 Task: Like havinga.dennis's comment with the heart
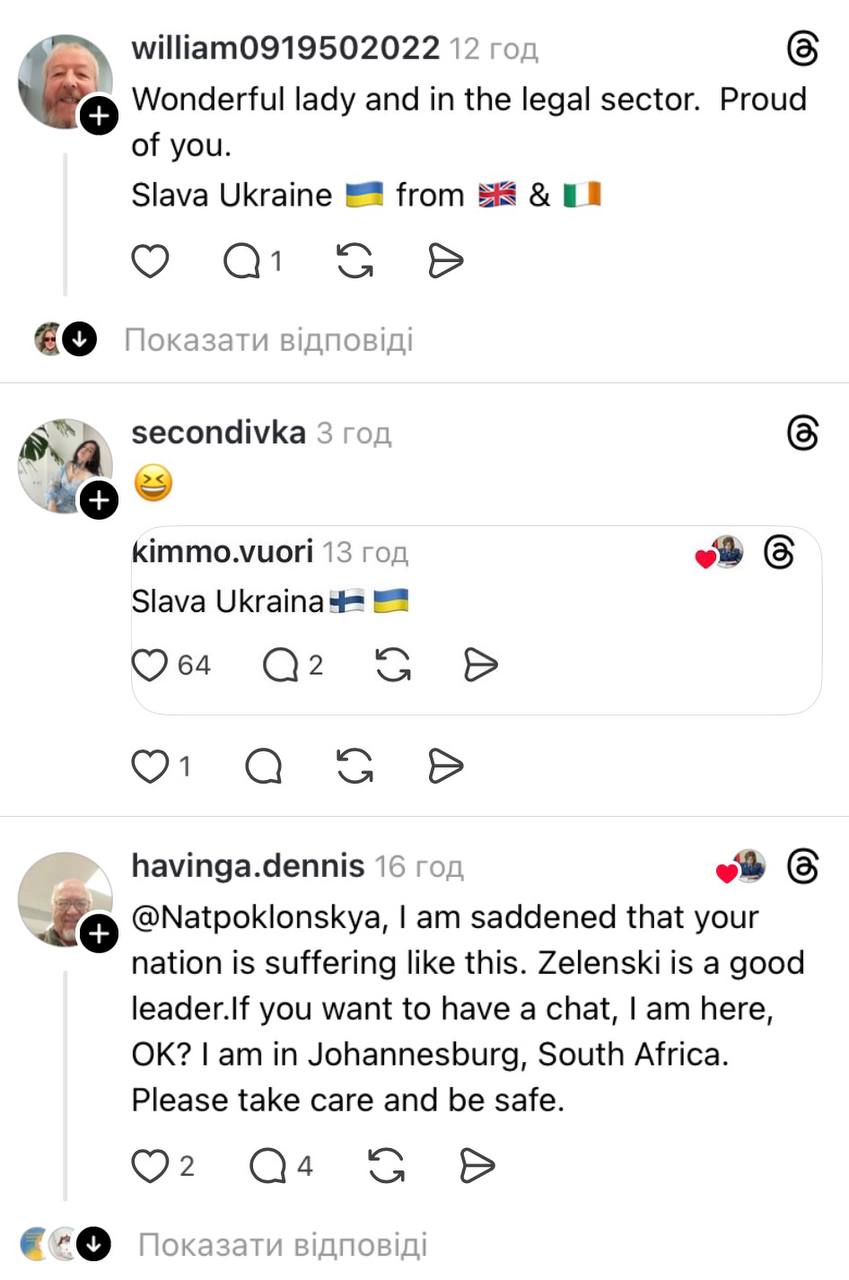150,1165
